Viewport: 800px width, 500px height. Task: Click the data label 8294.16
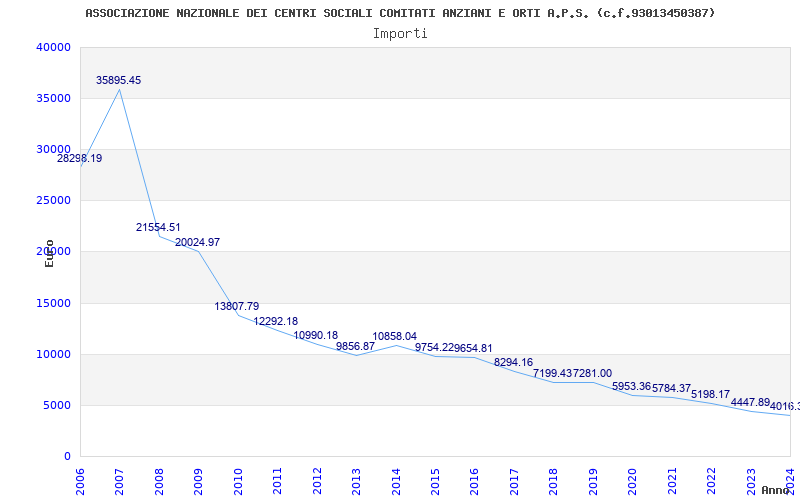(513, 362)
